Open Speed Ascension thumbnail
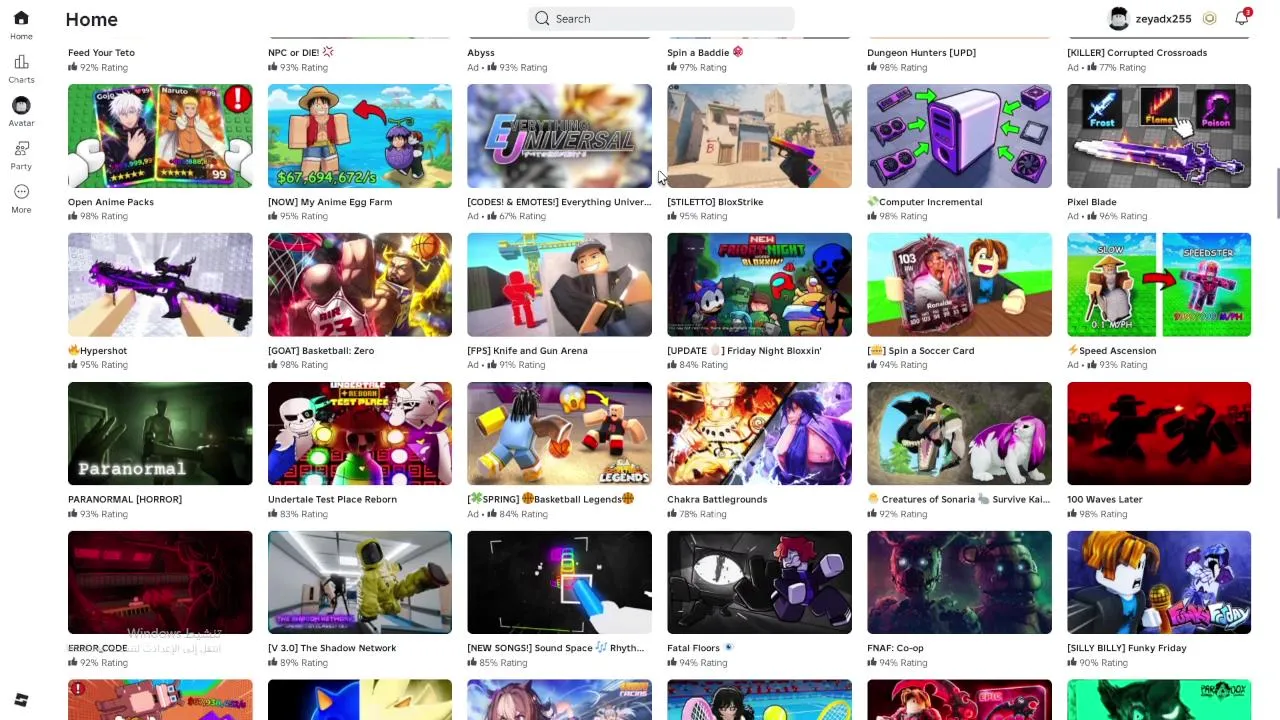 pyautogui.click(x=1159, y=285)
